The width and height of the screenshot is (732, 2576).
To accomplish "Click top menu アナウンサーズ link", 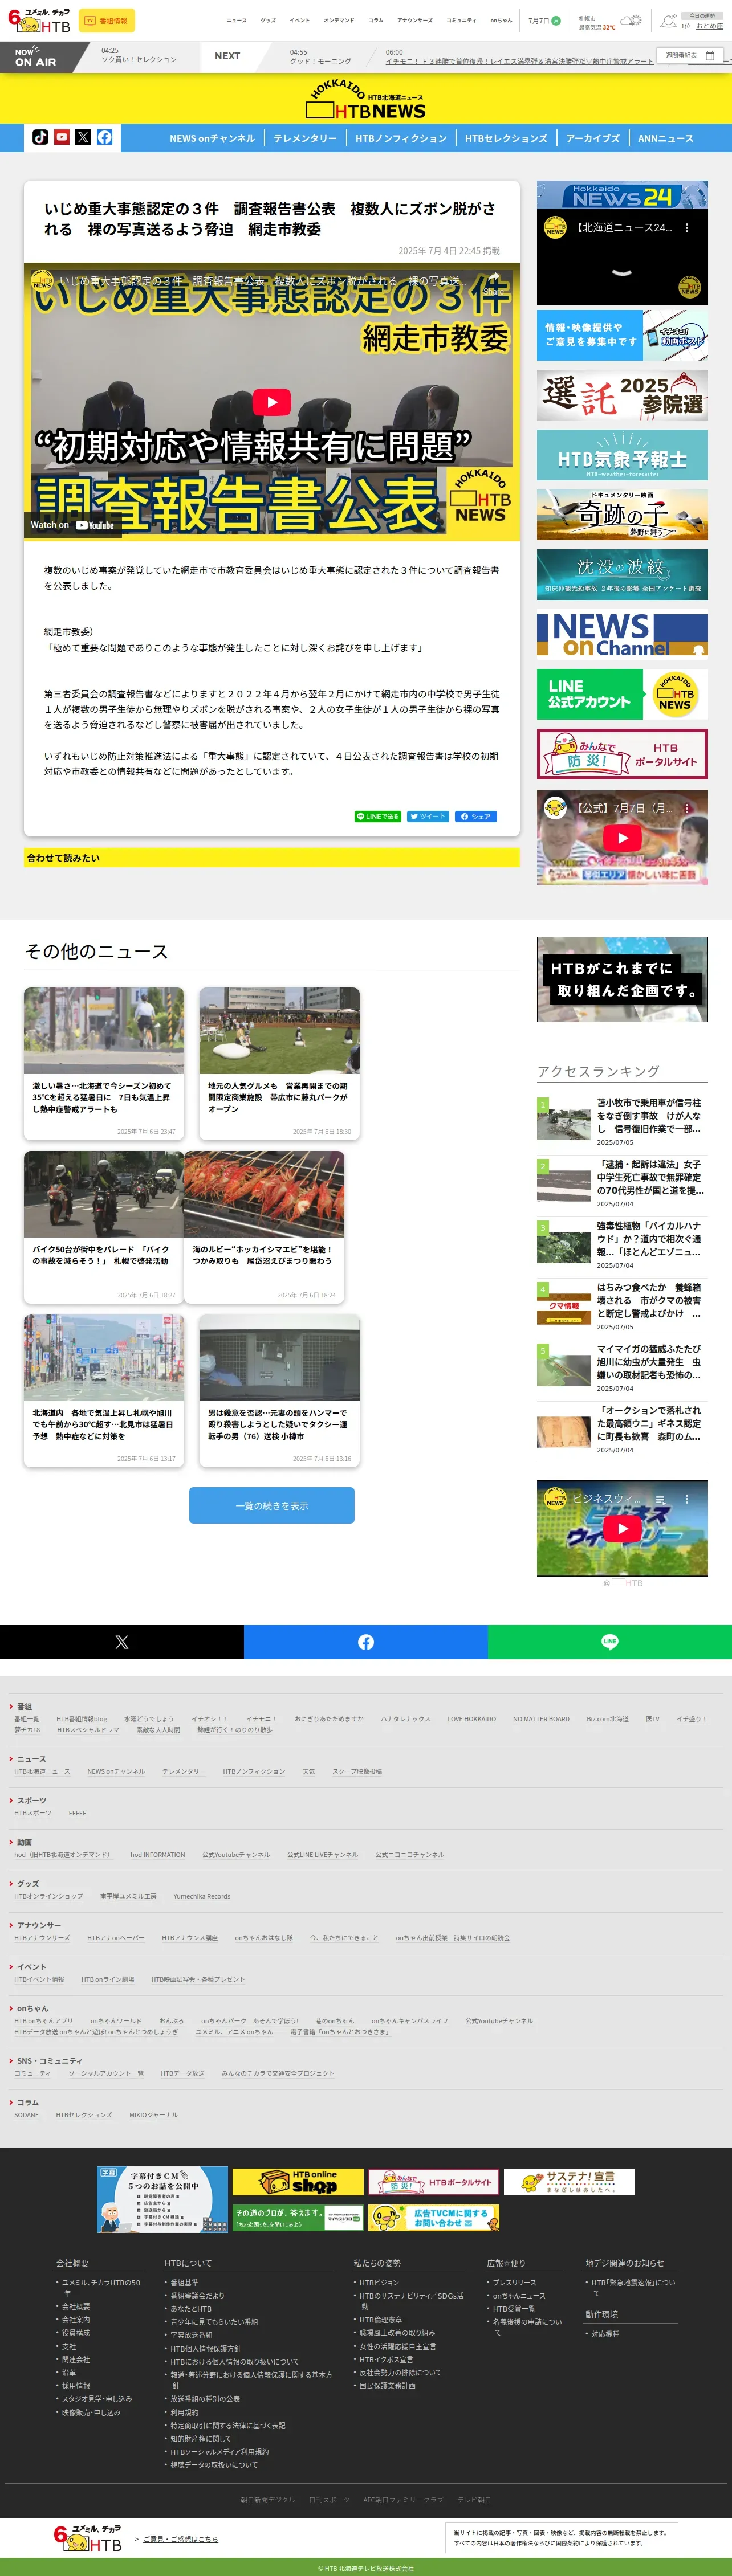I will (414, 20).
